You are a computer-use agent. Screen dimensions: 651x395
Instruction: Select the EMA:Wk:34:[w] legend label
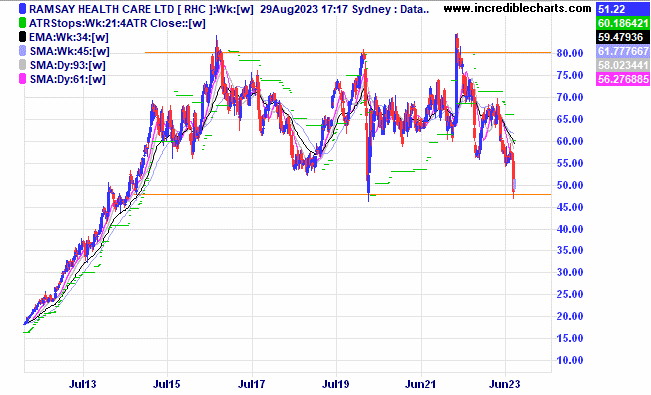tap(69, 37)
